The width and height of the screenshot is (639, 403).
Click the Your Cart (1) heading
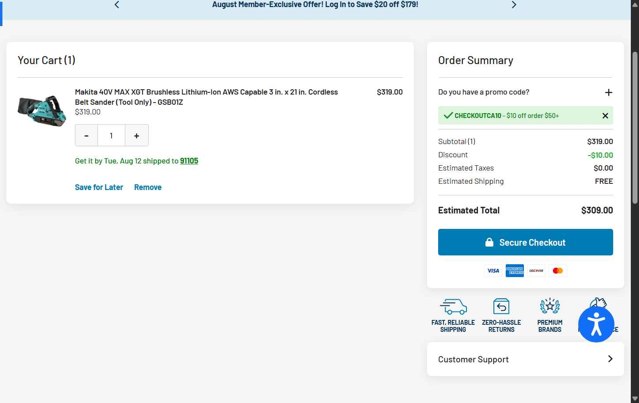click(x=46, y=60)
